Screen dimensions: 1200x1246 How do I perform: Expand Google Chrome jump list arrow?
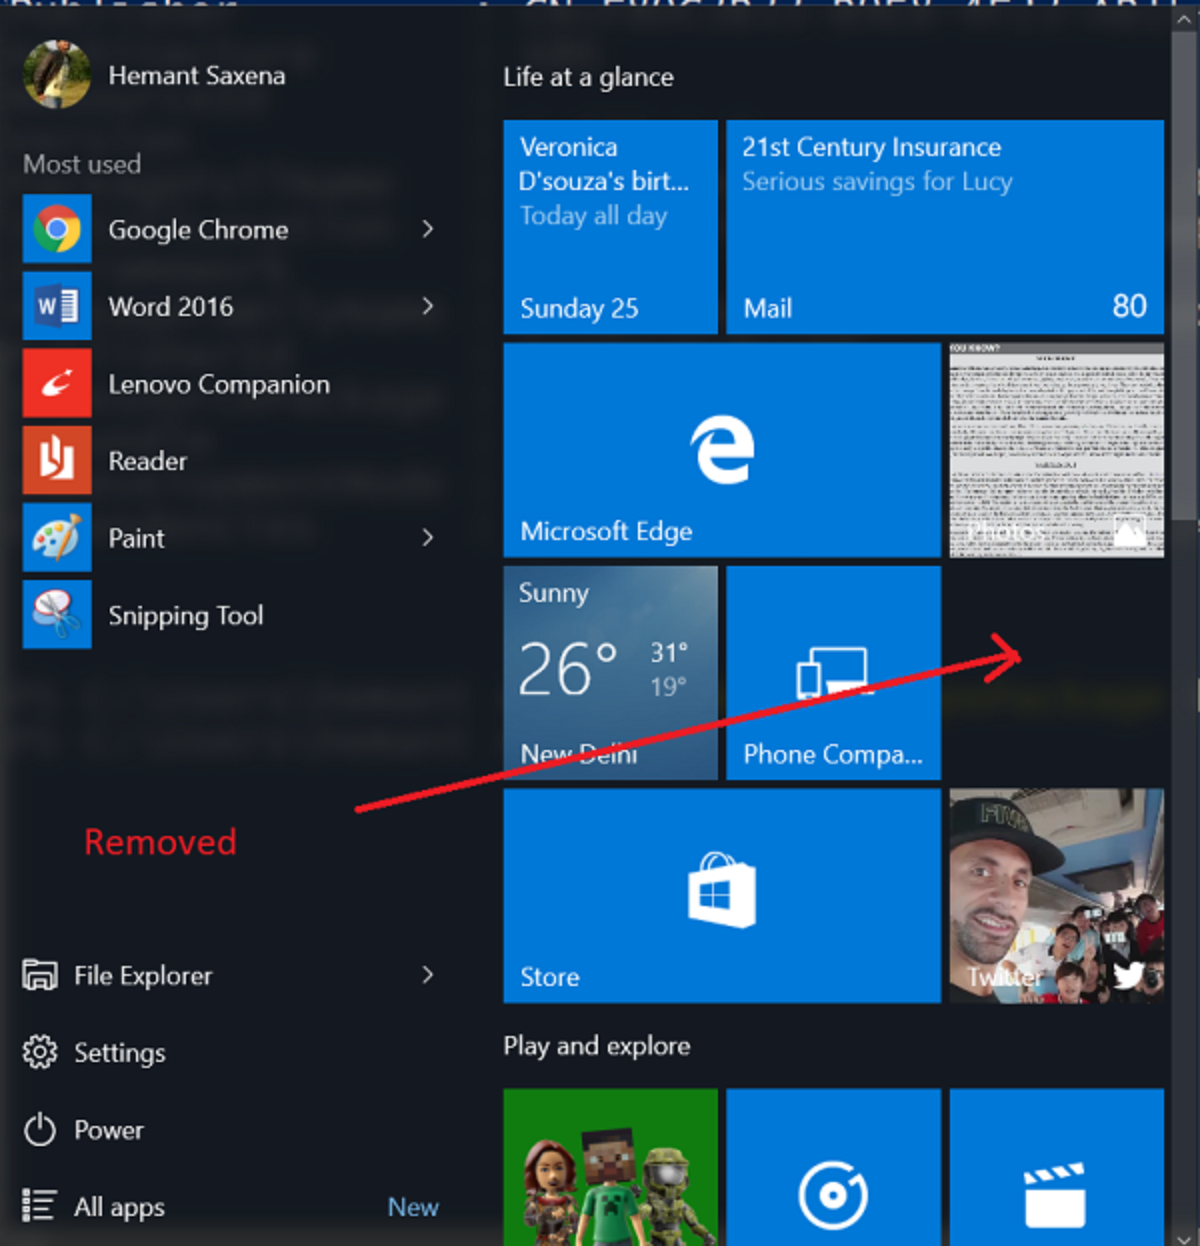pos(428,229)
